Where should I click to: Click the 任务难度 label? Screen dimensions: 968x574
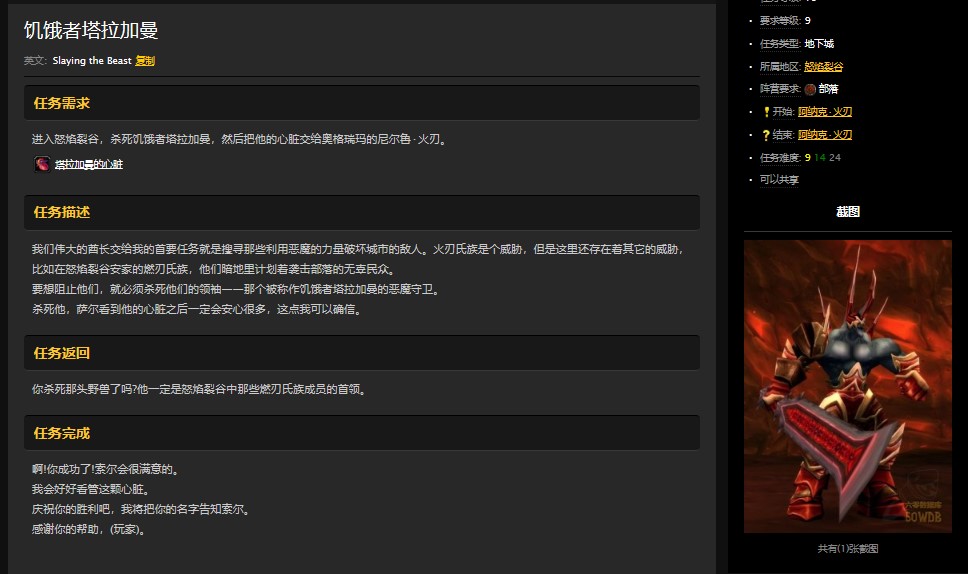(x=780, y=158)
